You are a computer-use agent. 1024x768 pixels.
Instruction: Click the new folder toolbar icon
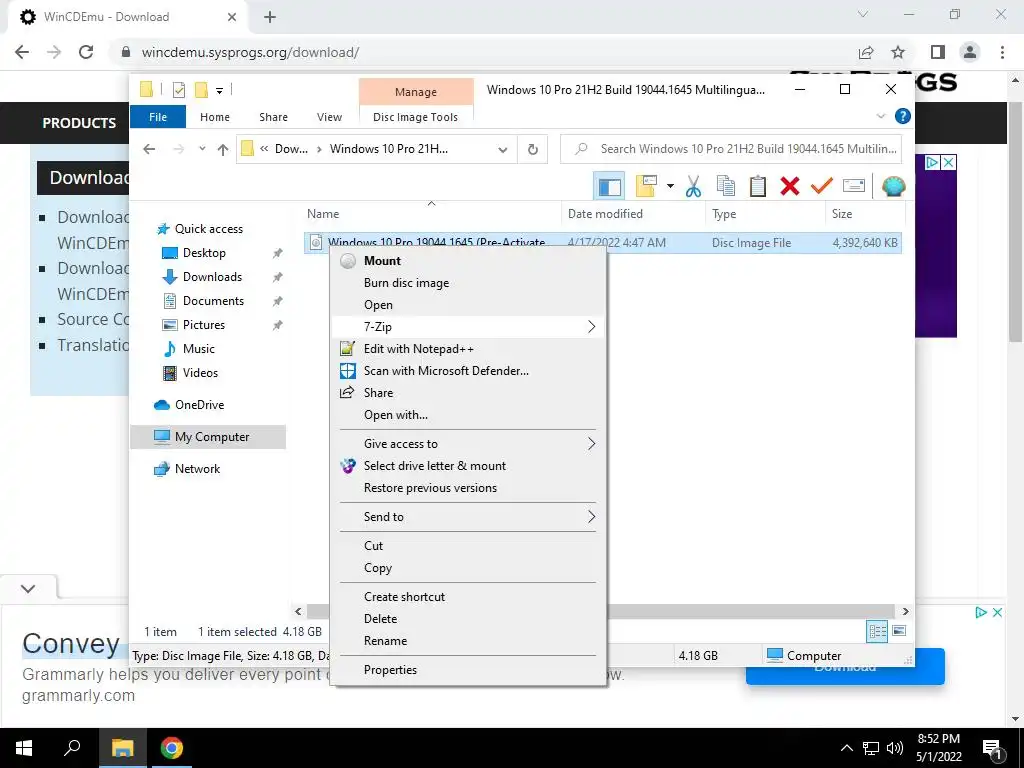click(646, 186)
